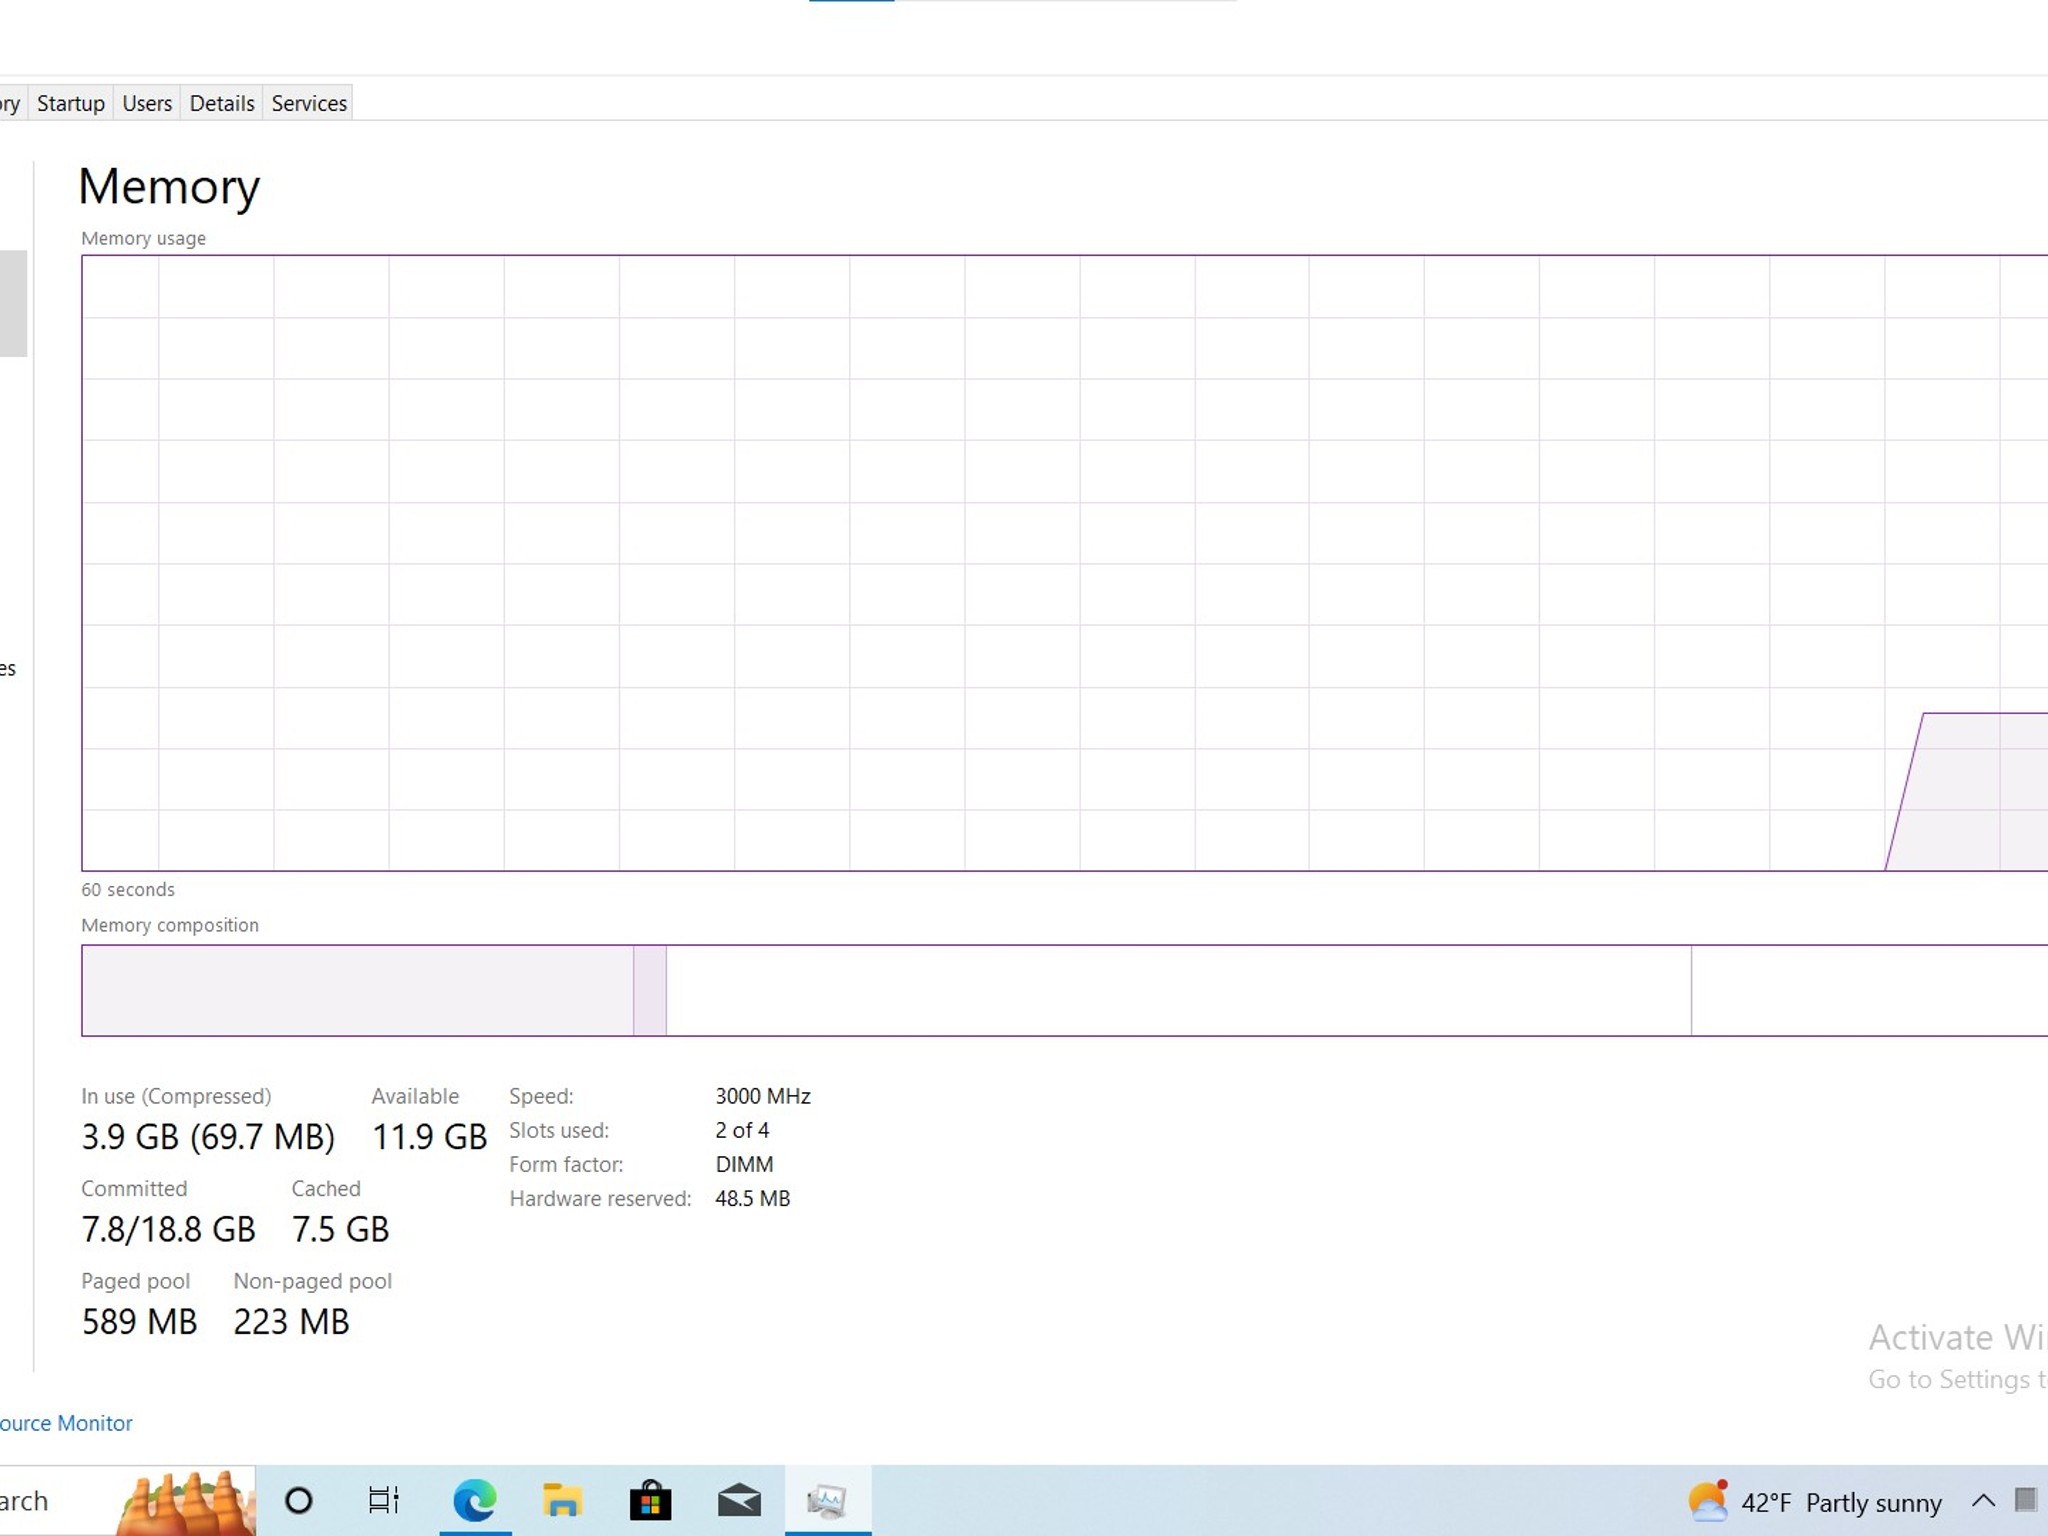Open the Mail app icon
The width and height of the screenshot is (2048, 1536).
(739, 1501)
